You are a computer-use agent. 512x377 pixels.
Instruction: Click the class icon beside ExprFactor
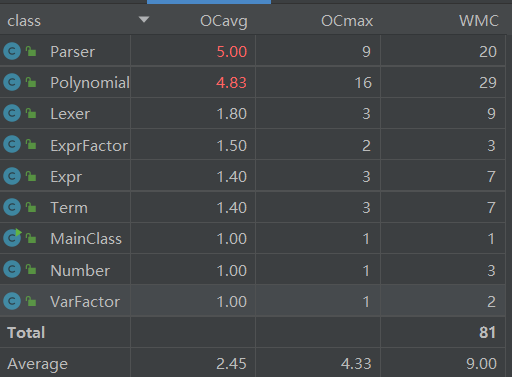point(12,145)
